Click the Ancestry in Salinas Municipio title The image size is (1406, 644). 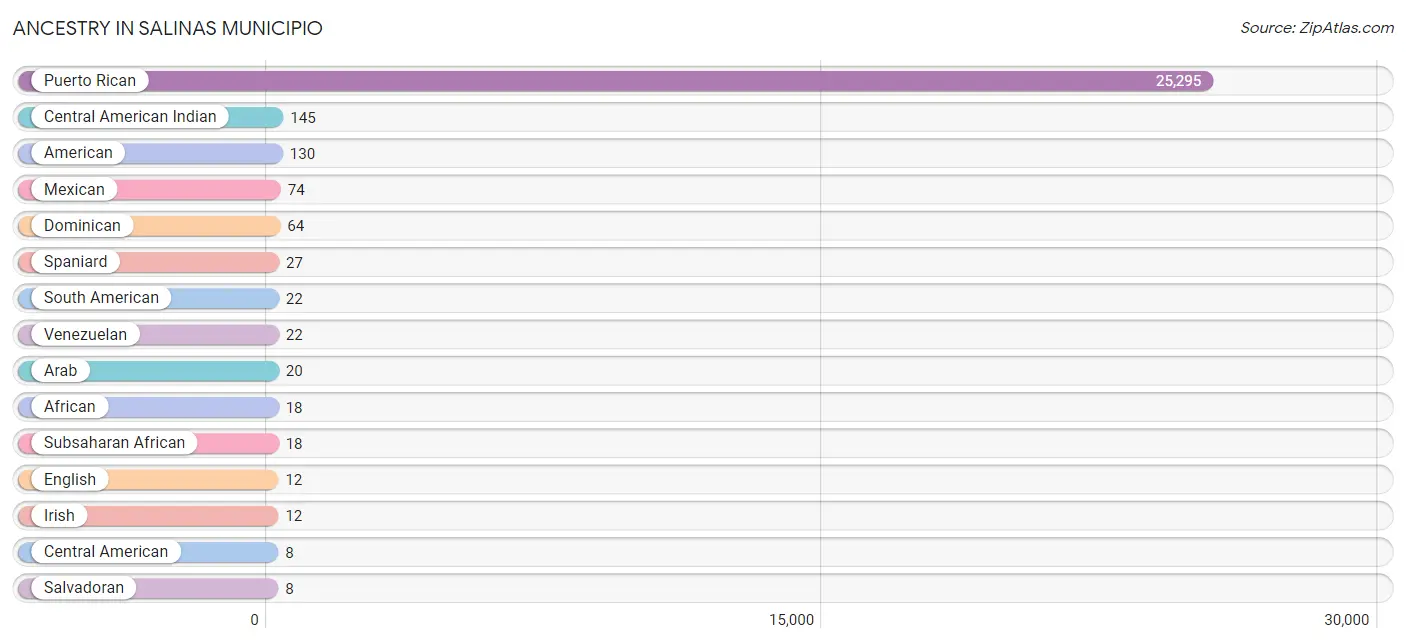[168, 28]
